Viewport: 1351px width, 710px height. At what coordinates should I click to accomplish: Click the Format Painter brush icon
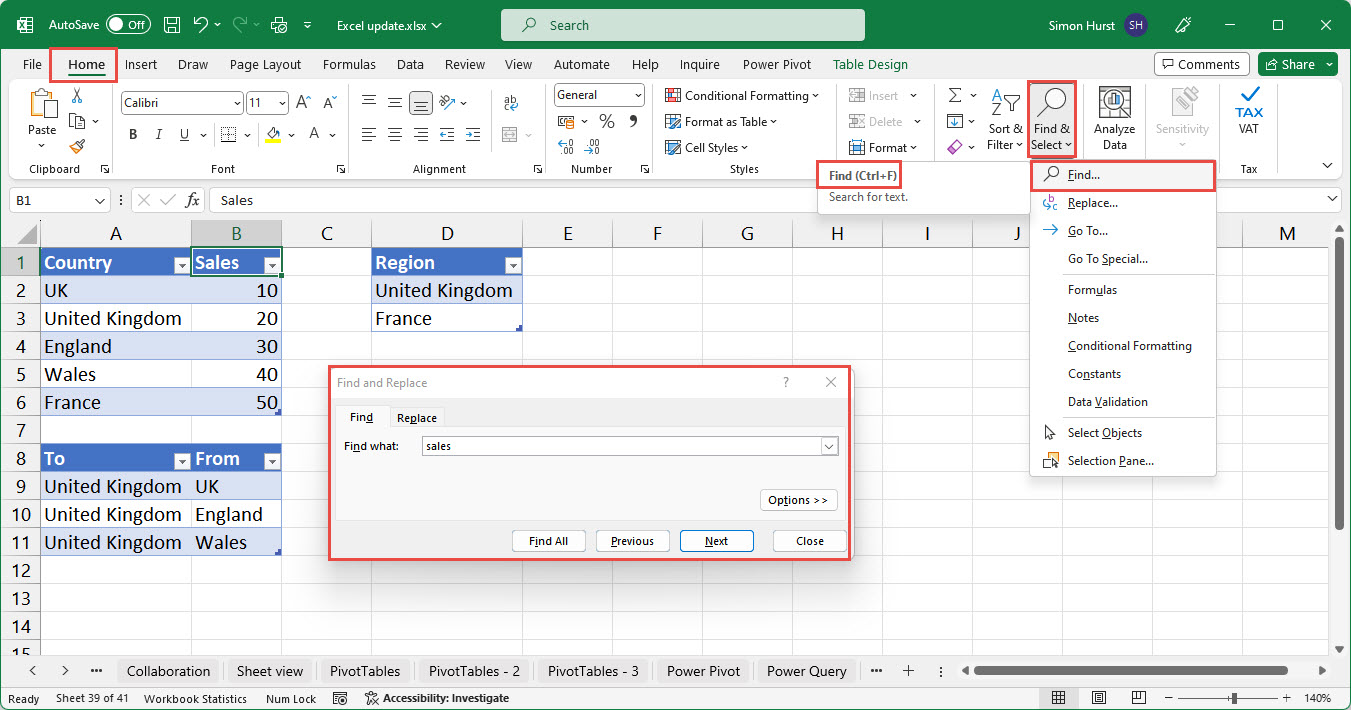[77, 146]
